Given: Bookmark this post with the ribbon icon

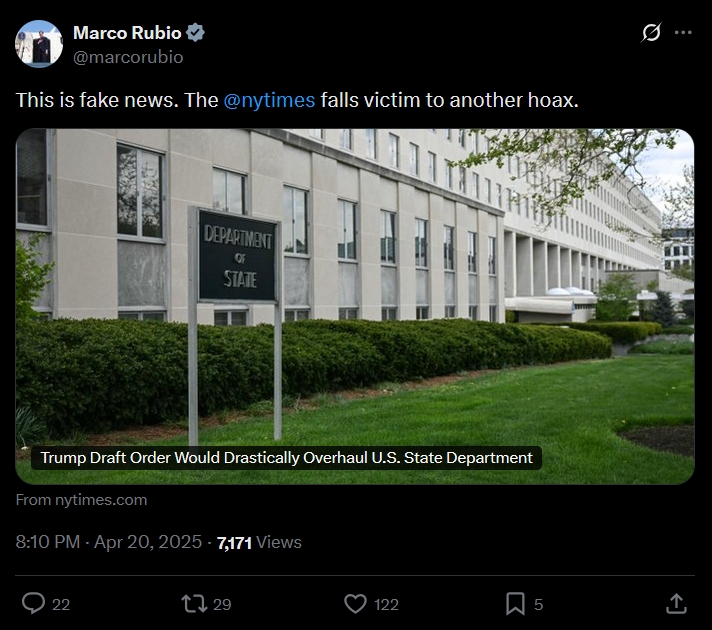Looking at the screenshot, I should coord(515,603).
